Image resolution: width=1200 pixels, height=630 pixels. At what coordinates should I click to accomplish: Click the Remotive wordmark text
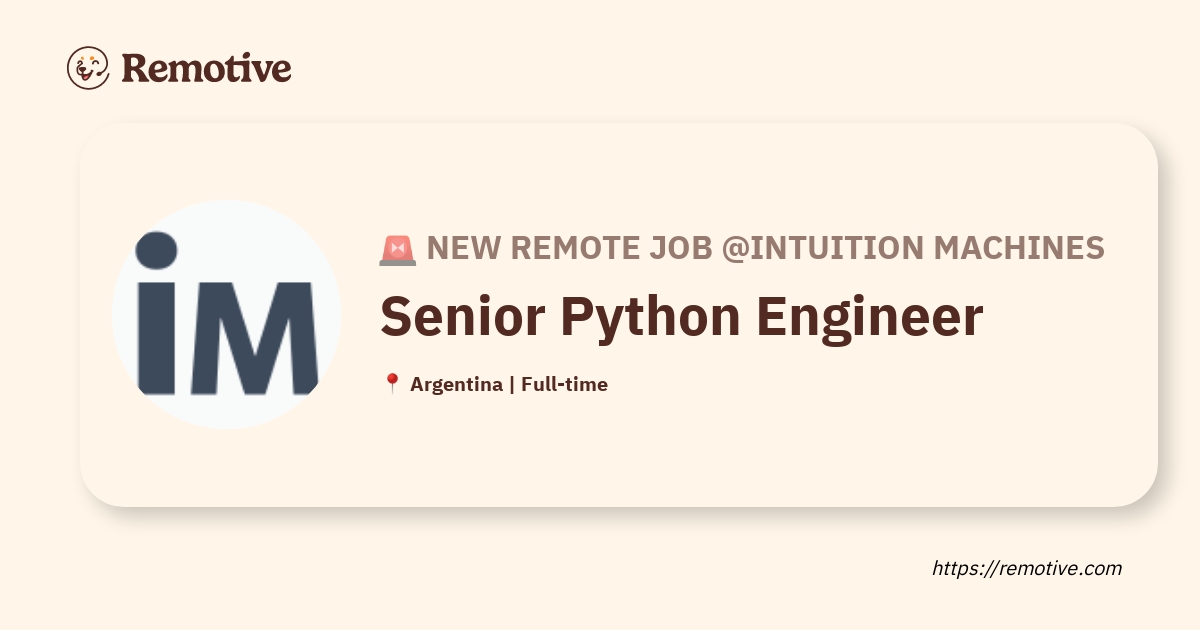[x=206, y=68]
